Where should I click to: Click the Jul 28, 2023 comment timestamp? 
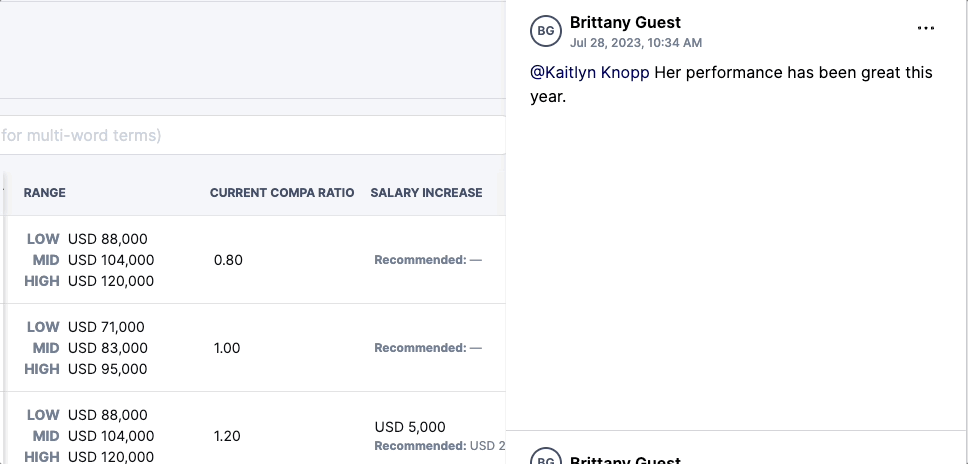point(636,43)
